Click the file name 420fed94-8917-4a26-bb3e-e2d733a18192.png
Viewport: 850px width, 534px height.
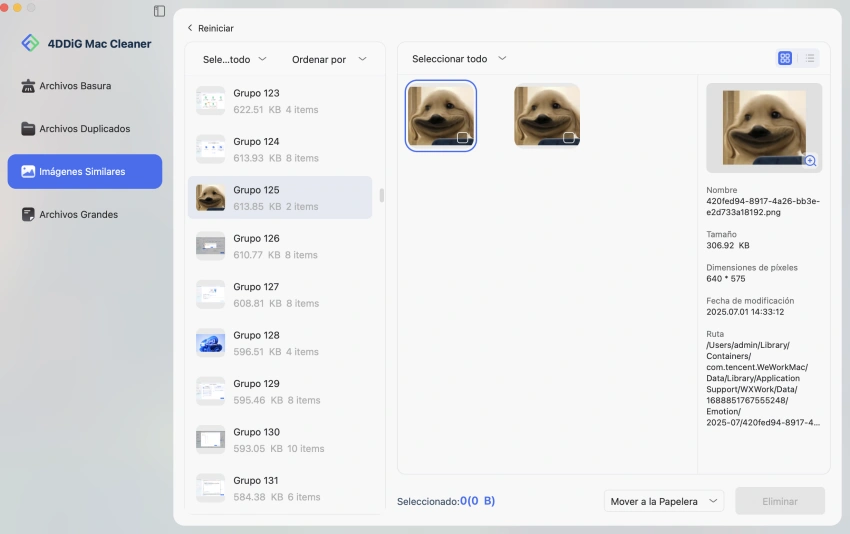[x=763, y=207]
